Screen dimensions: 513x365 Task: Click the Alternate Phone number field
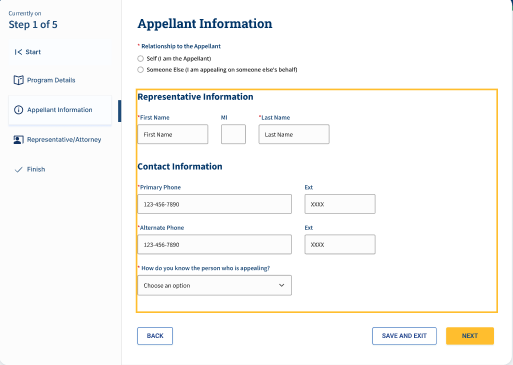point(214,244)
